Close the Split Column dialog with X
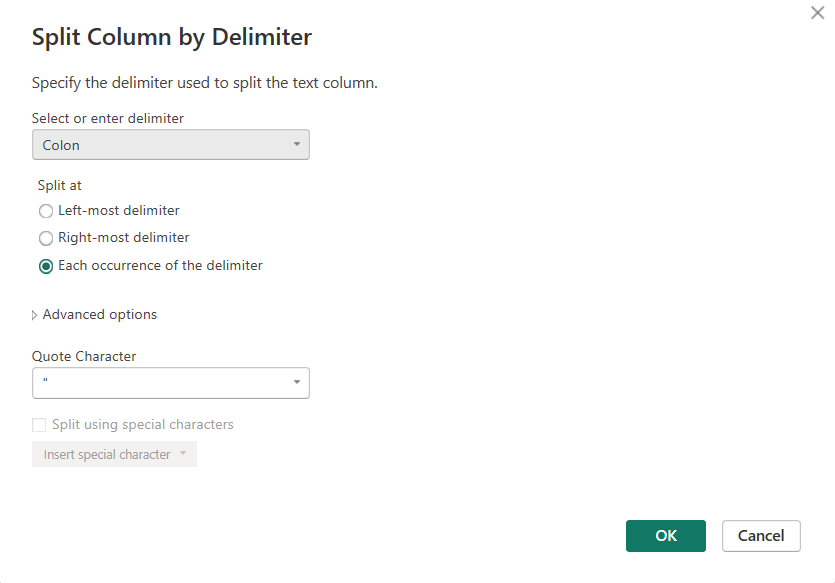835x583 pixels. [817, 13]
